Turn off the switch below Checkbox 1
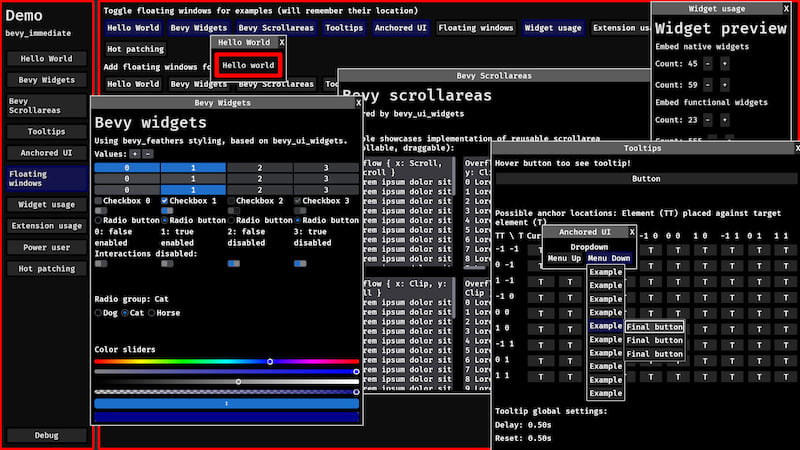Screen dimensions: 800x450 [x=167, y=211]
